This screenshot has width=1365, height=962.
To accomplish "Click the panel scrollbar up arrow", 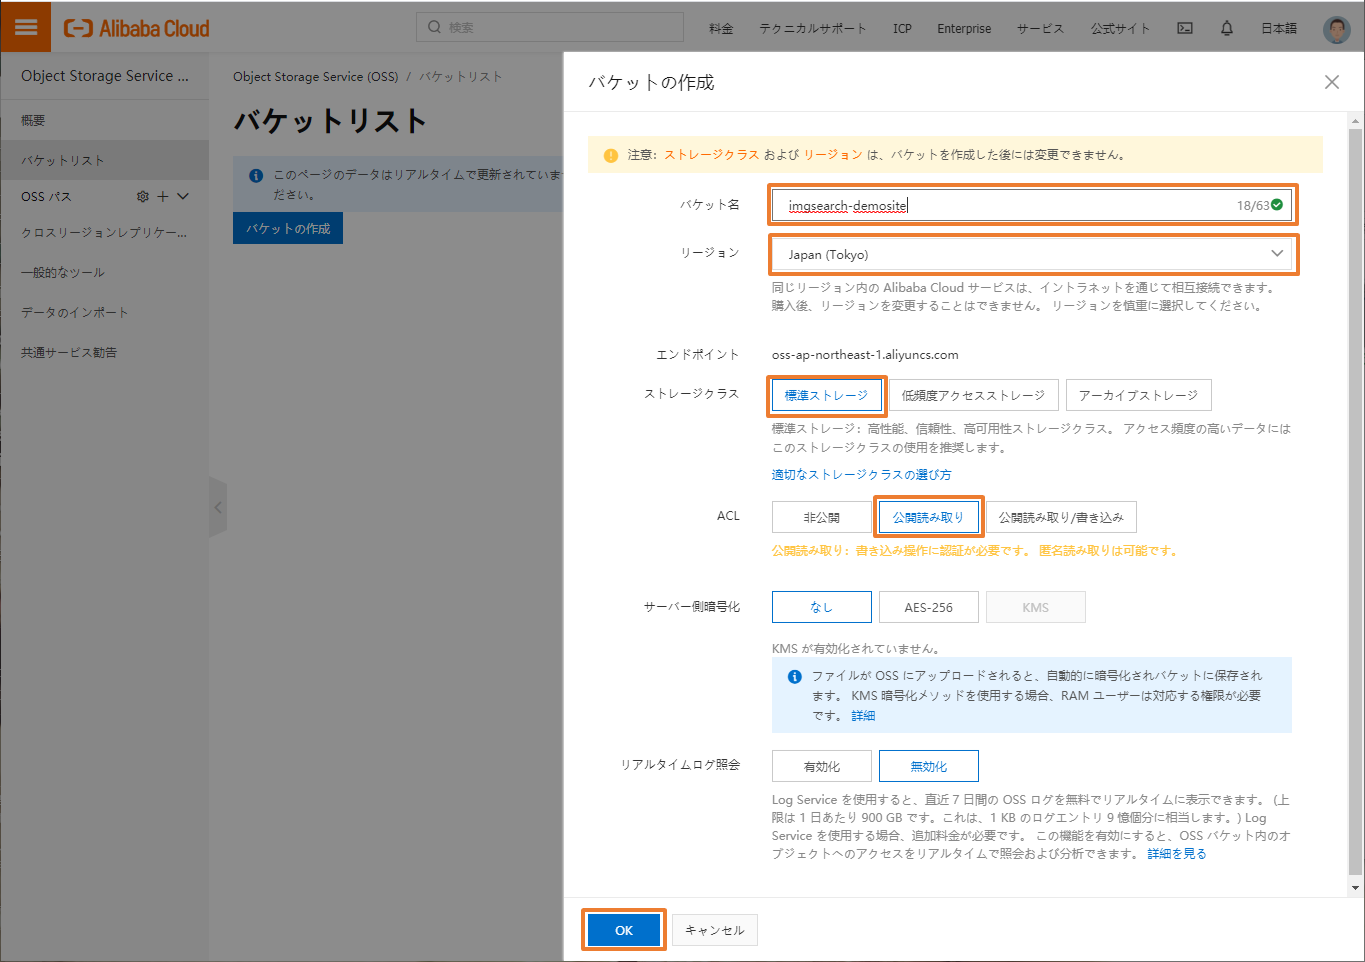I will click(x=1355, y=121).
